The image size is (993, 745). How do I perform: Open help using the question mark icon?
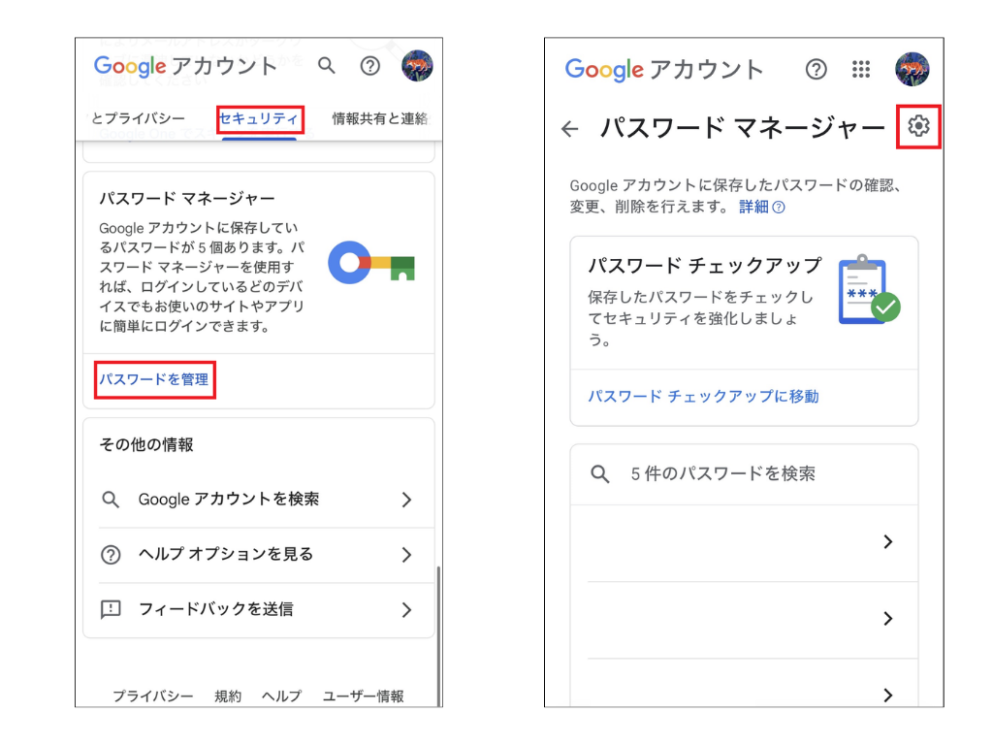tap(370, 66)
